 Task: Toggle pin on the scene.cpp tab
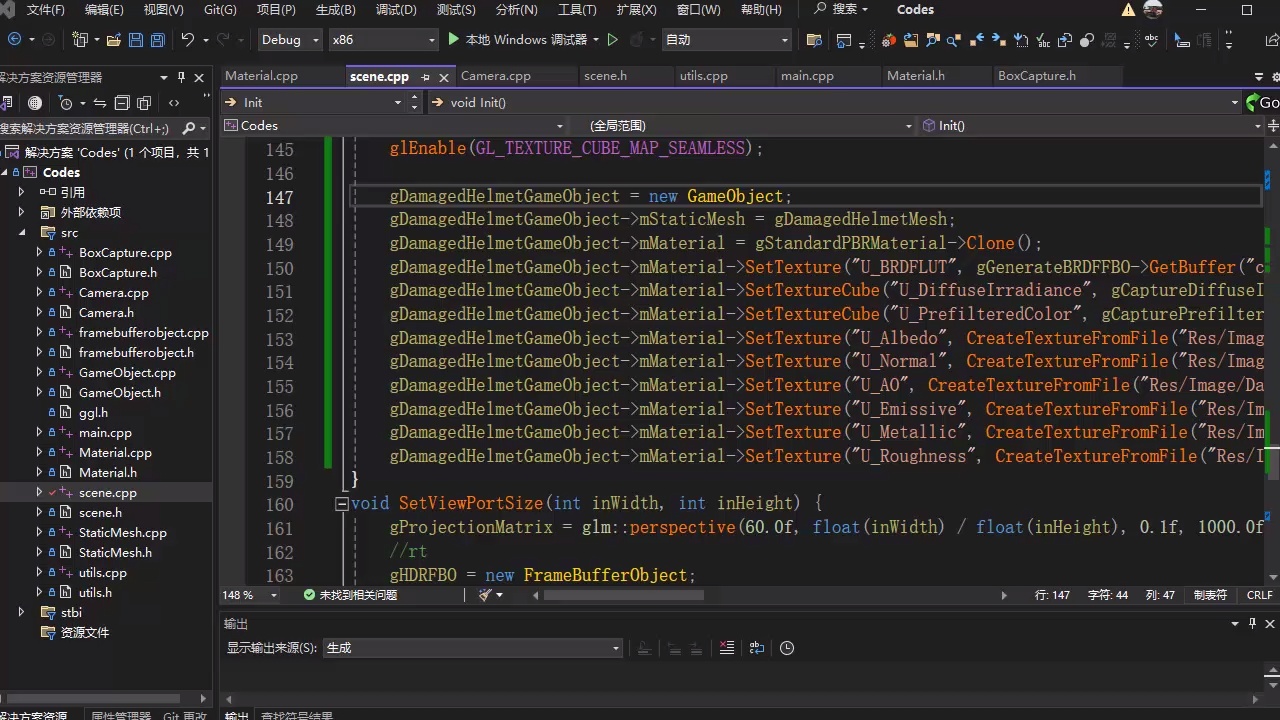(x=425, y=77)
